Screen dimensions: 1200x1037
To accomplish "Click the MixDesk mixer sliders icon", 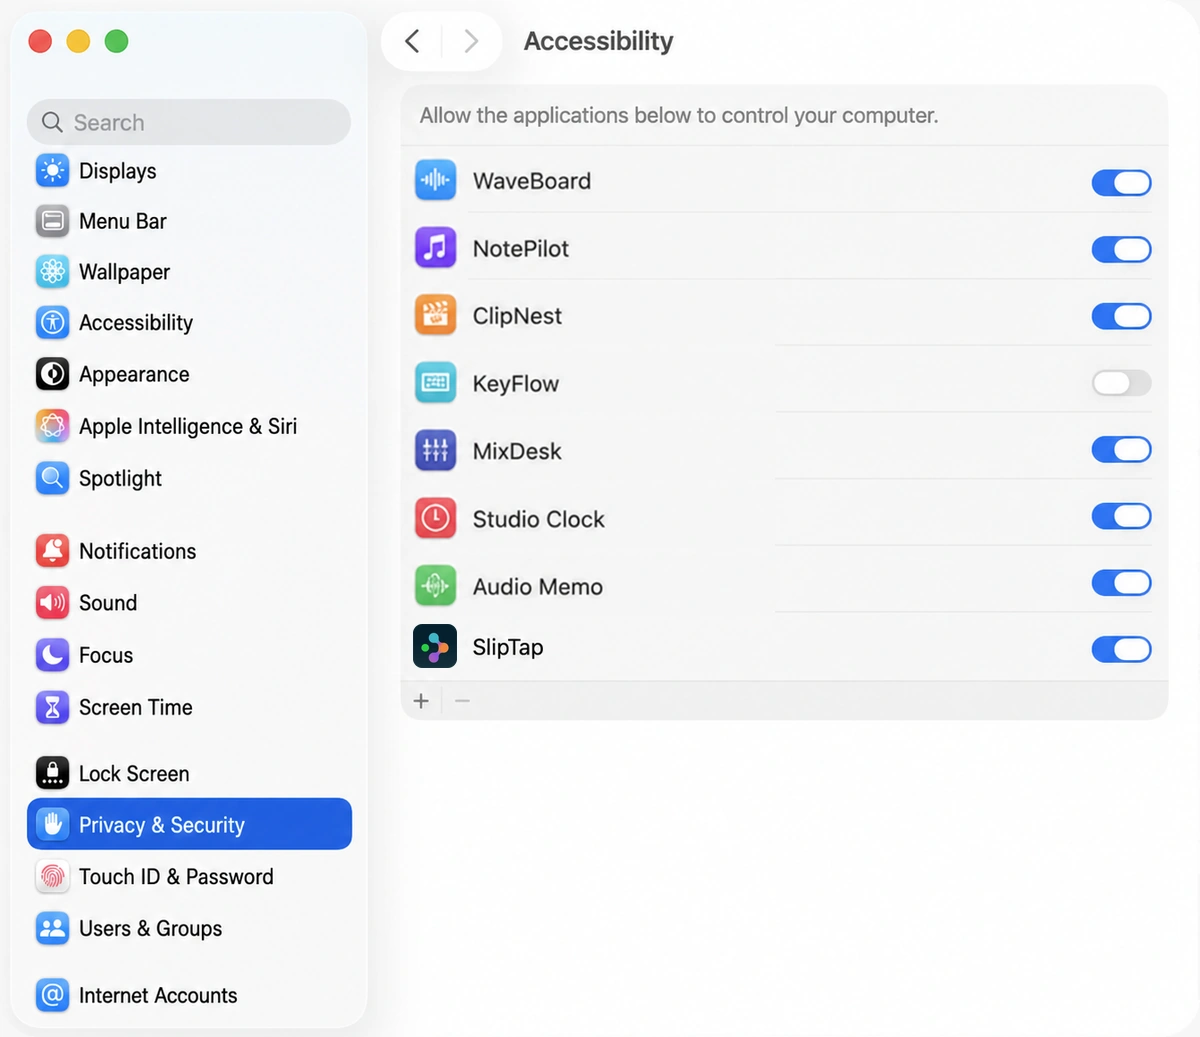I will (x=435, y=450).
